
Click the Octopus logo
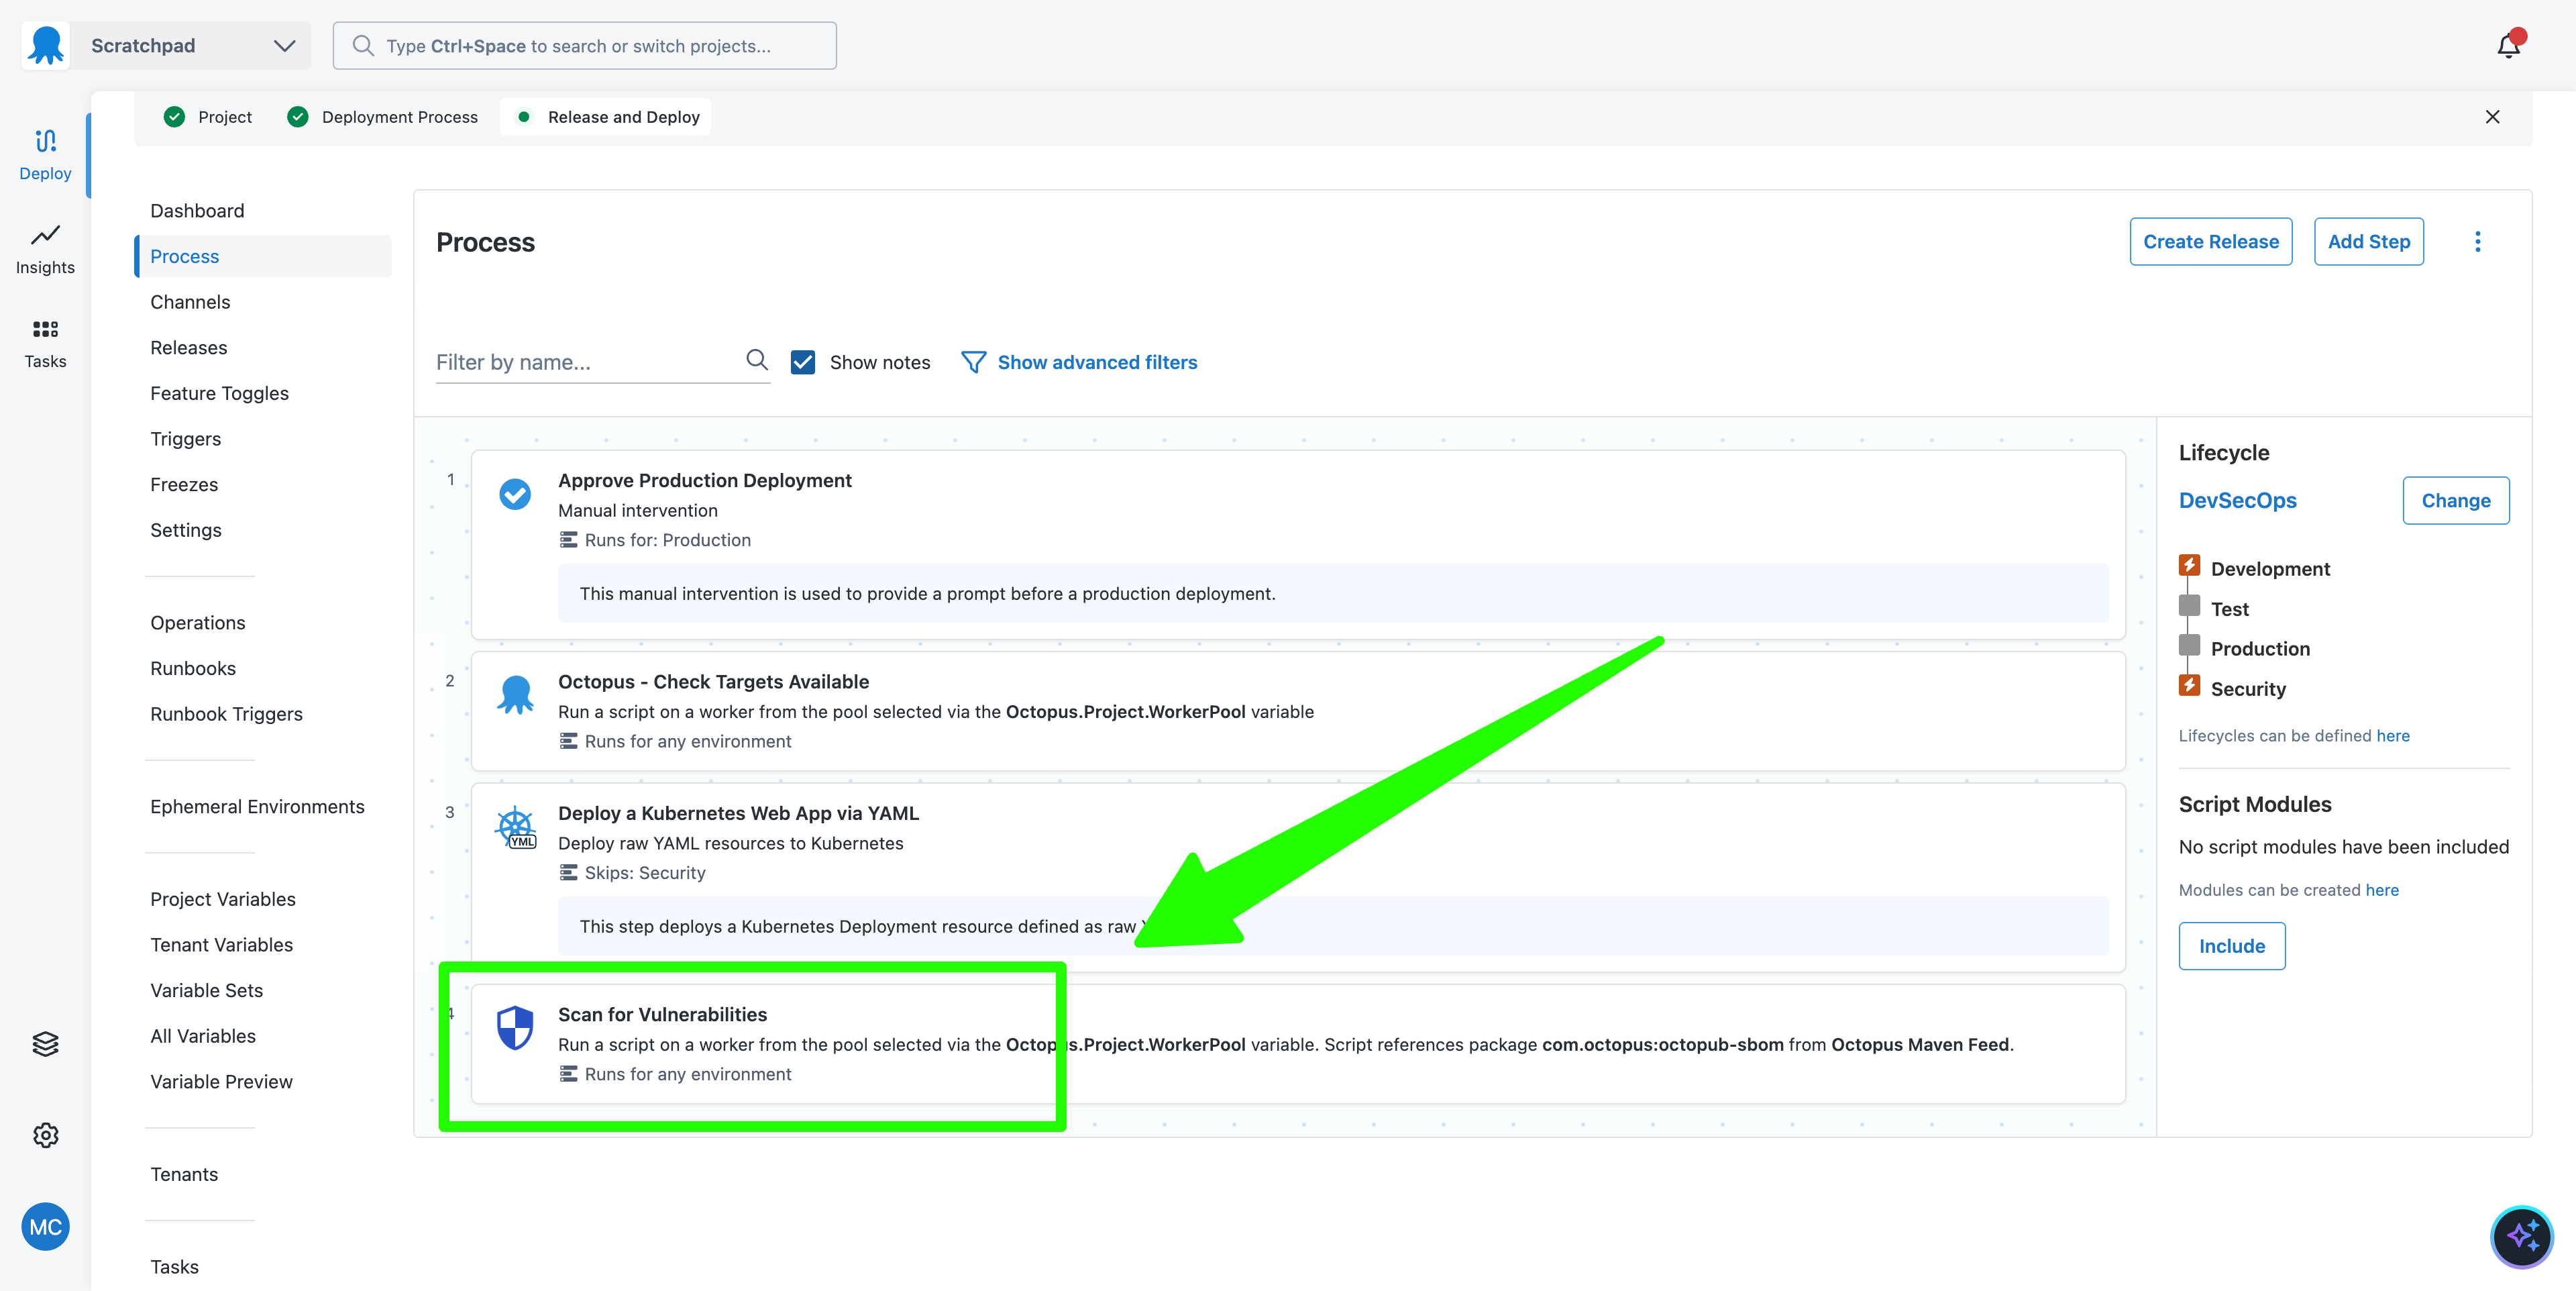coord(45,45)
